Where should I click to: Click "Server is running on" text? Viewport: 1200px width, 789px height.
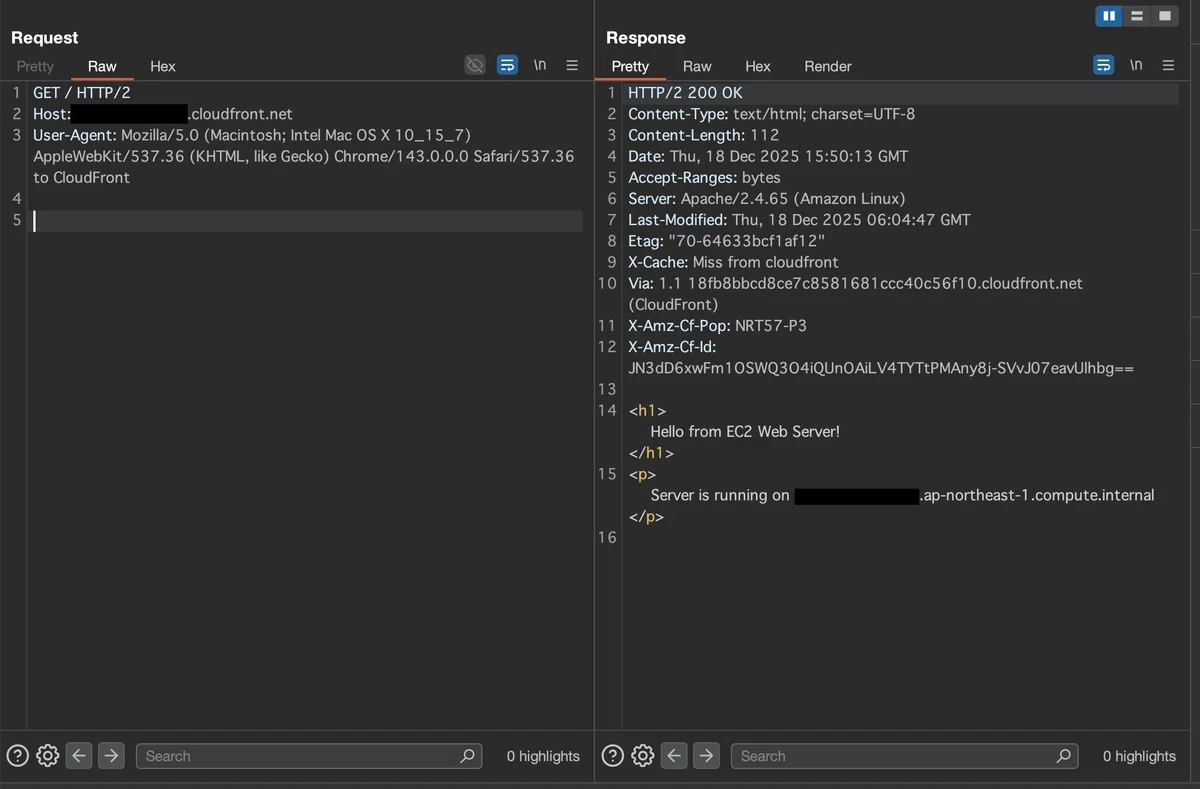pyautogui.click(x=720, y=495)
